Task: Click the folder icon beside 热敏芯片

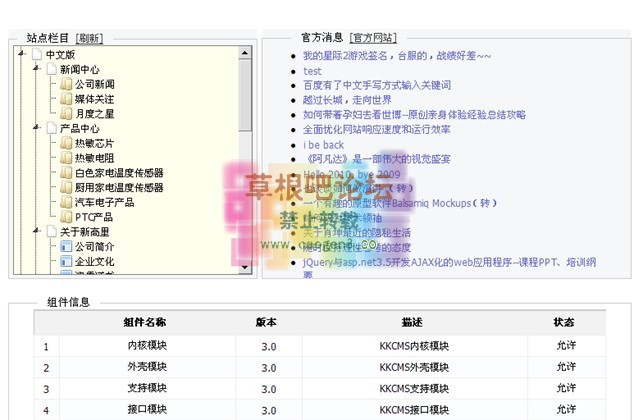Action: (66, 144)
